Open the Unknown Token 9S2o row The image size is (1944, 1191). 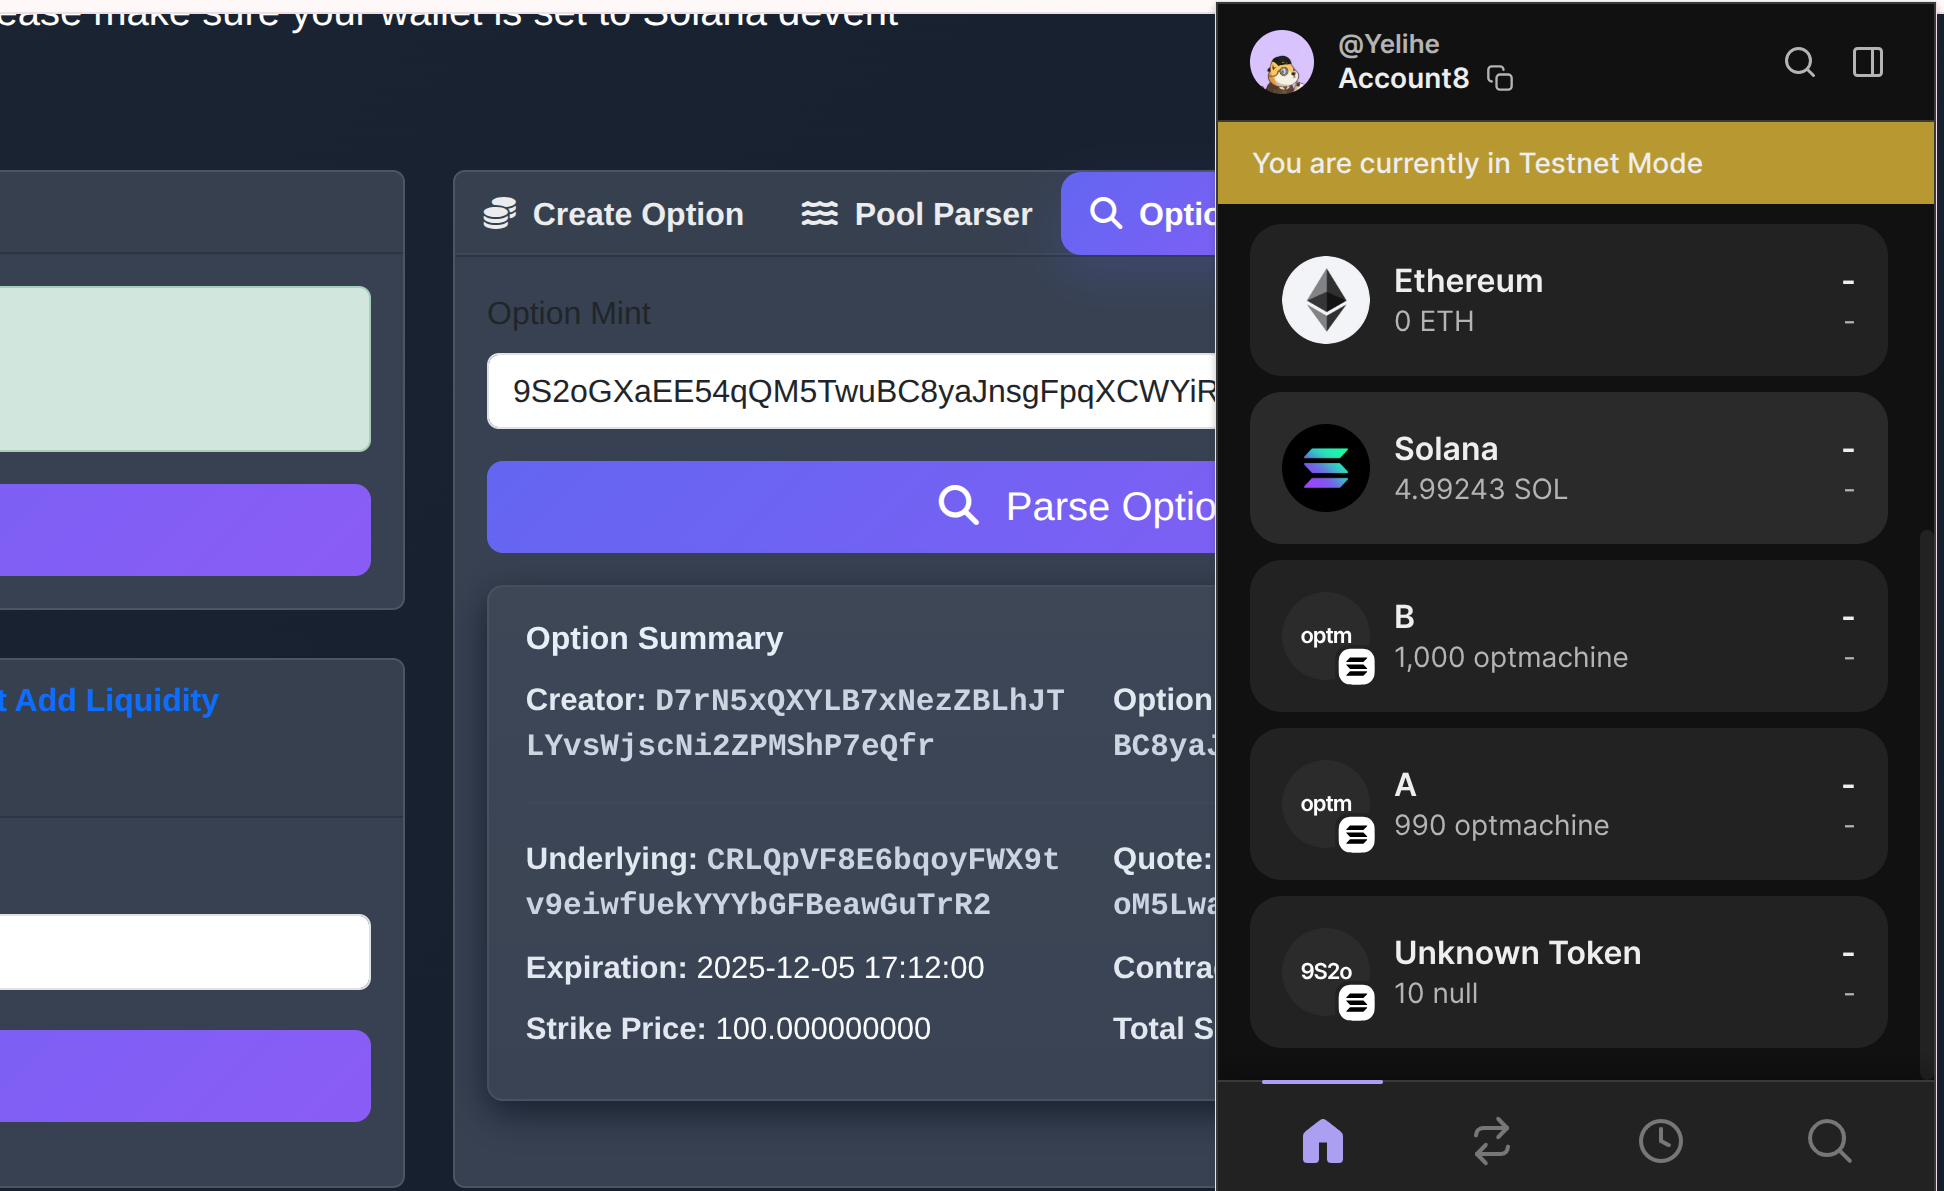[1568, 972]
